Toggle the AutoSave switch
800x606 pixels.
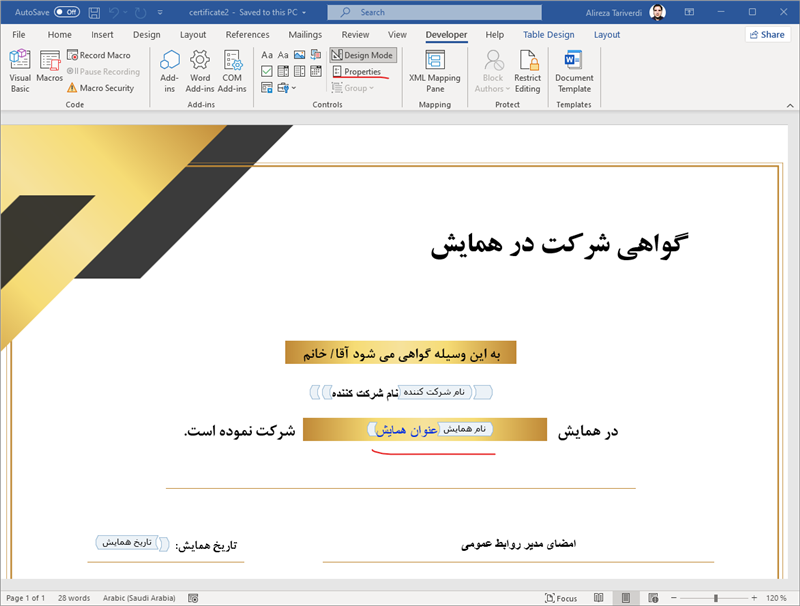66,12
